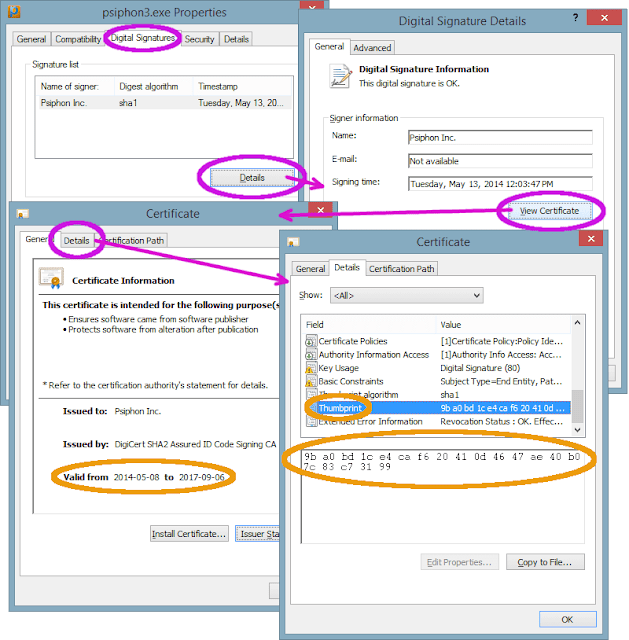Click the Key Usage warning icon
The height and width of the screenshot is (640, 629).
311,368
